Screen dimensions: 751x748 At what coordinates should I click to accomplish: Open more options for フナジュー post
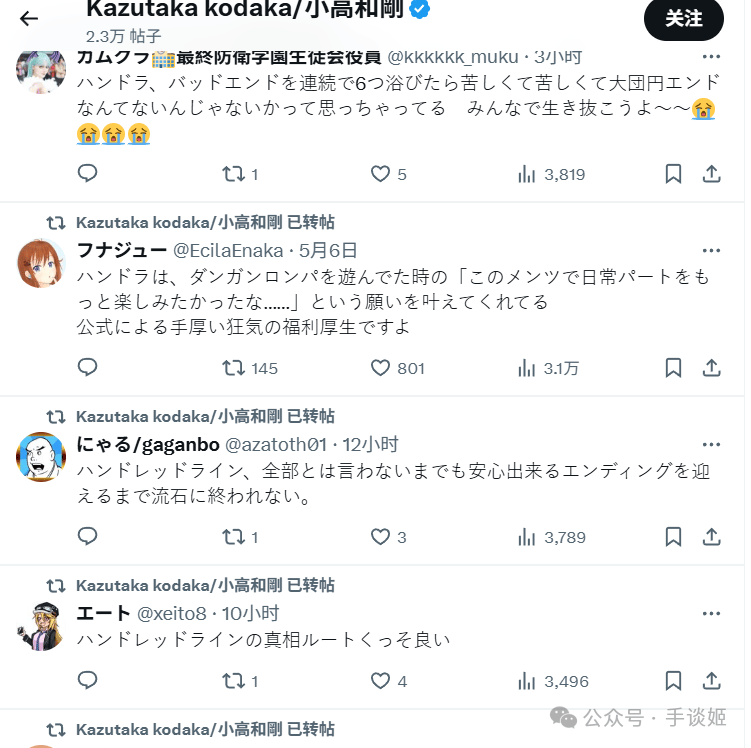click(x=711, y=250)
